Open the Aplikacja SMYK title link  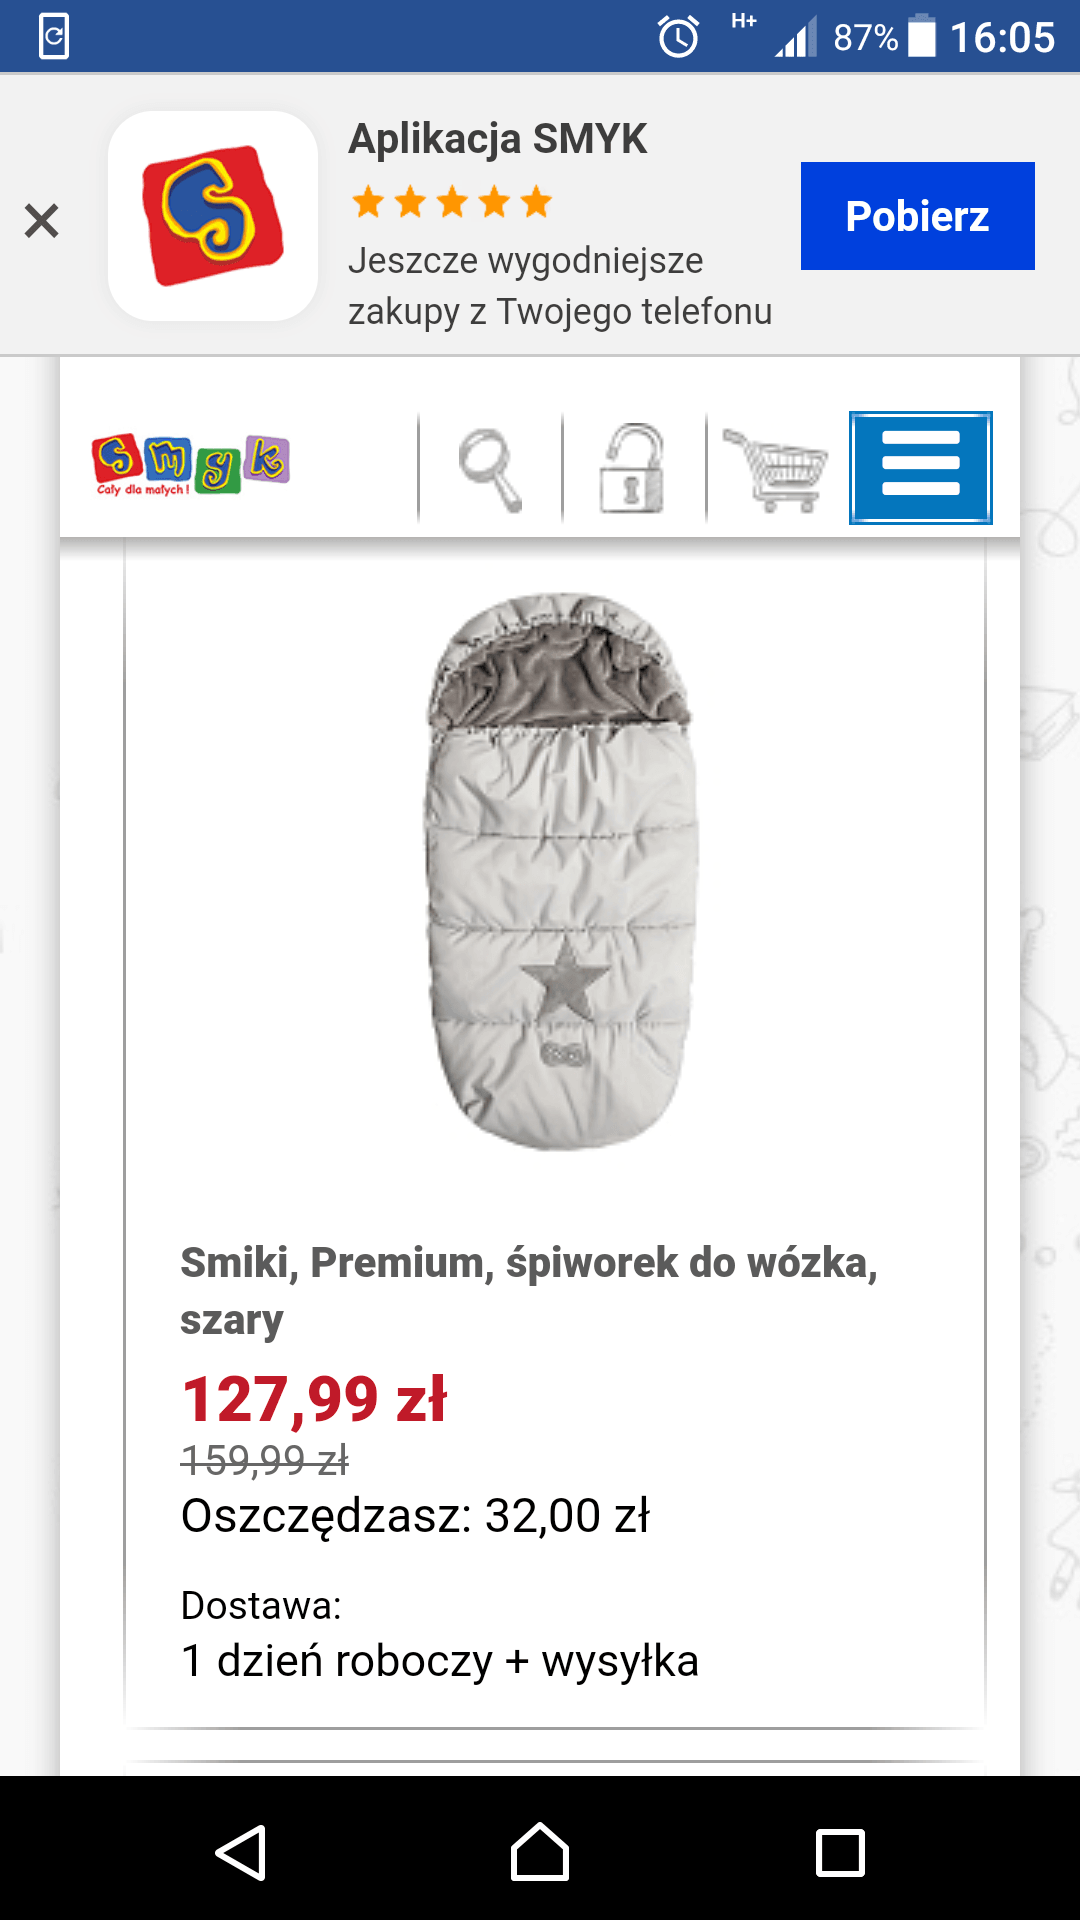click(497, 139)
